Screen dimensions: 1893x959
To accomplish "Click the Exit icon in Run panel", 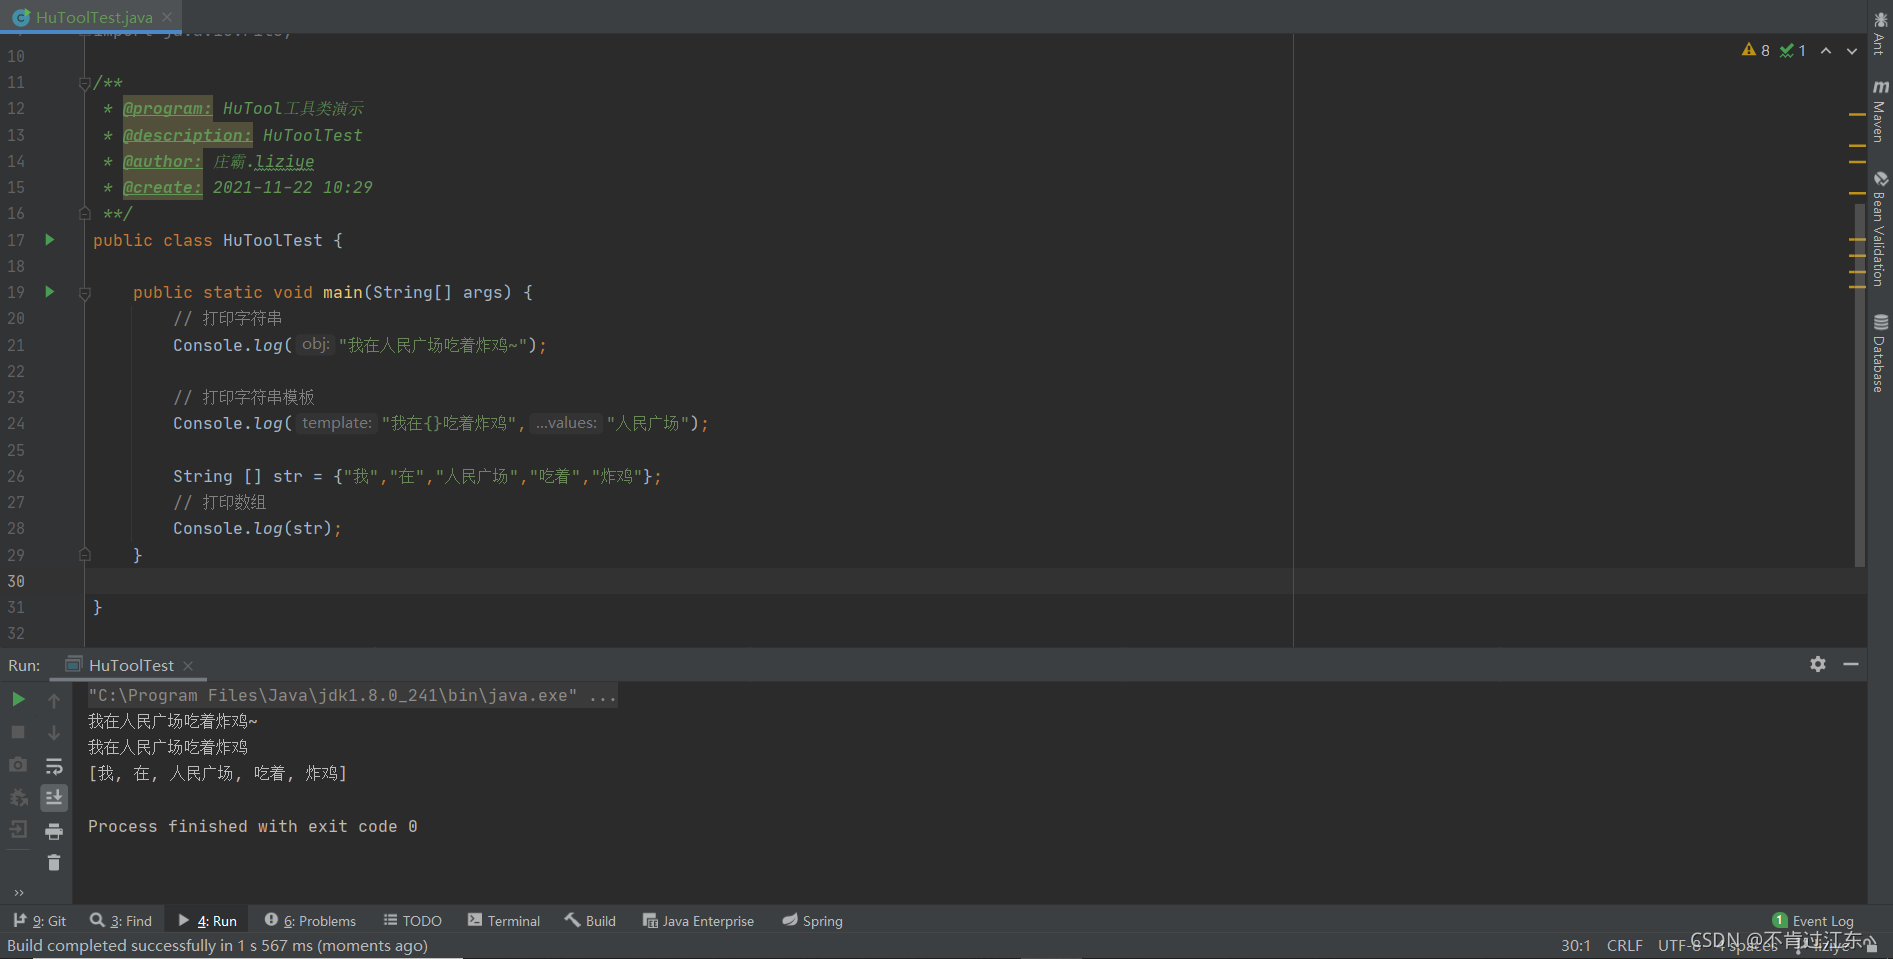I will pos(18,829).
